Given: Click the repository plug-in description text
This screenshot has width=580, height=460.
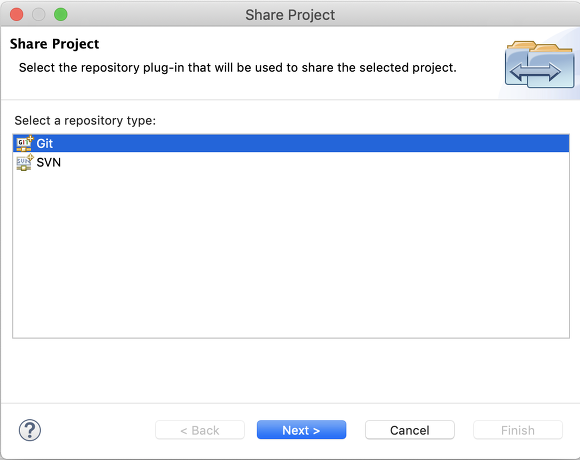Looking at the screenshot, I should pyautogui.click(x=238, y=68).
